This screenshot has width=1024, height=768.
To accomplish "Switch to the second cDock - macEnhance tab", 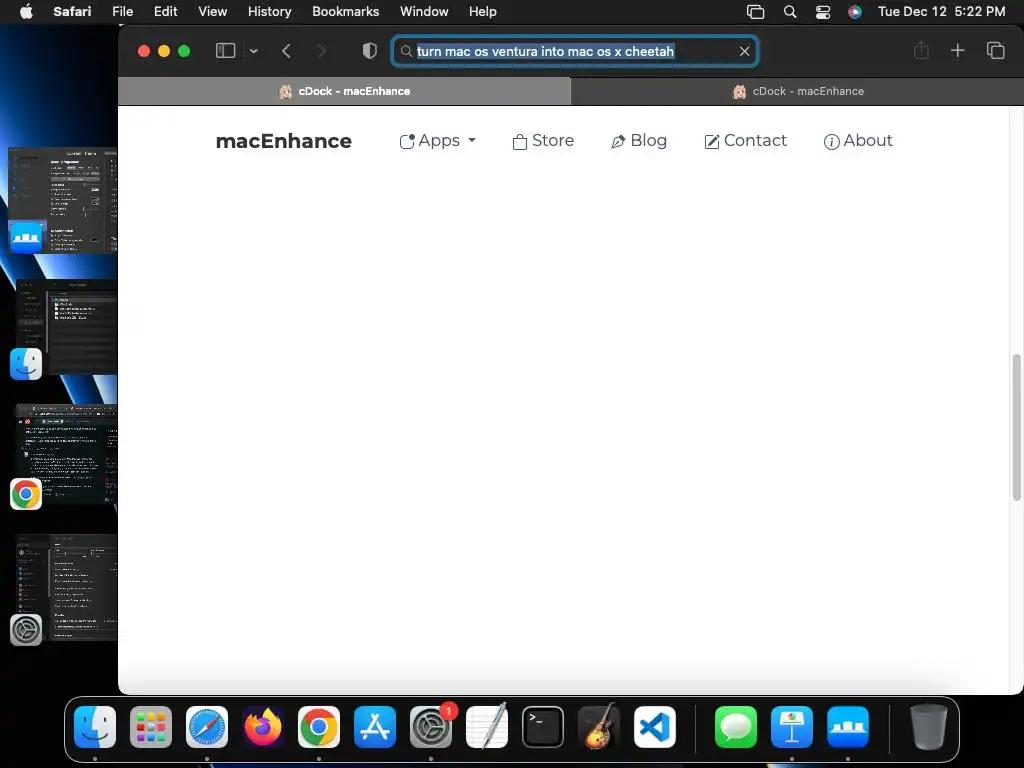I will (797, 91).
